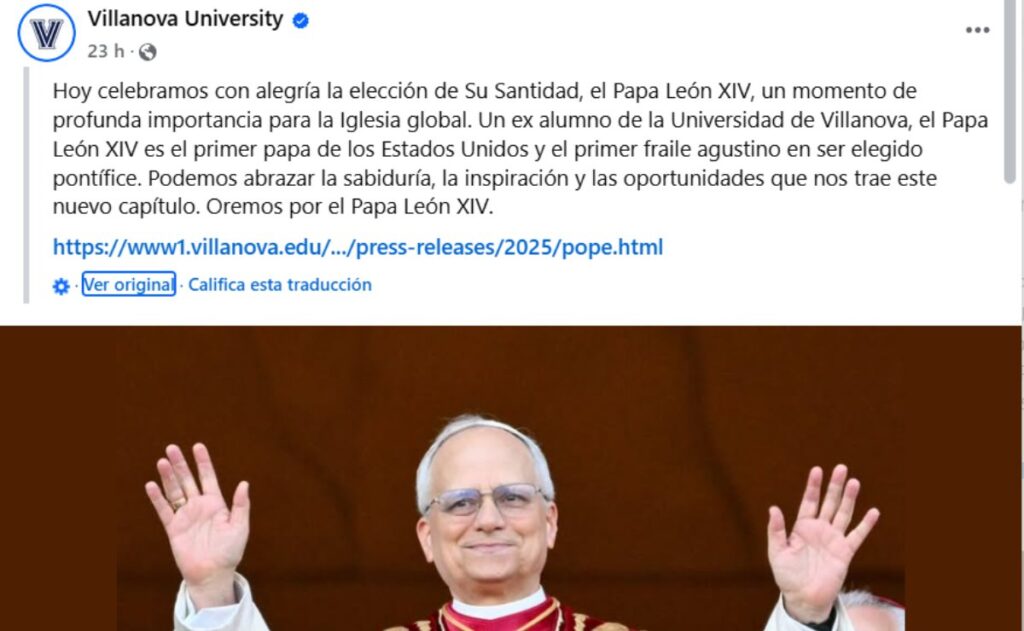Toggle Ver original to show untranslated post
Image resolution: width=1024 pixels, height=631 pixels.
pyautogui.click(x=129, y=284)
